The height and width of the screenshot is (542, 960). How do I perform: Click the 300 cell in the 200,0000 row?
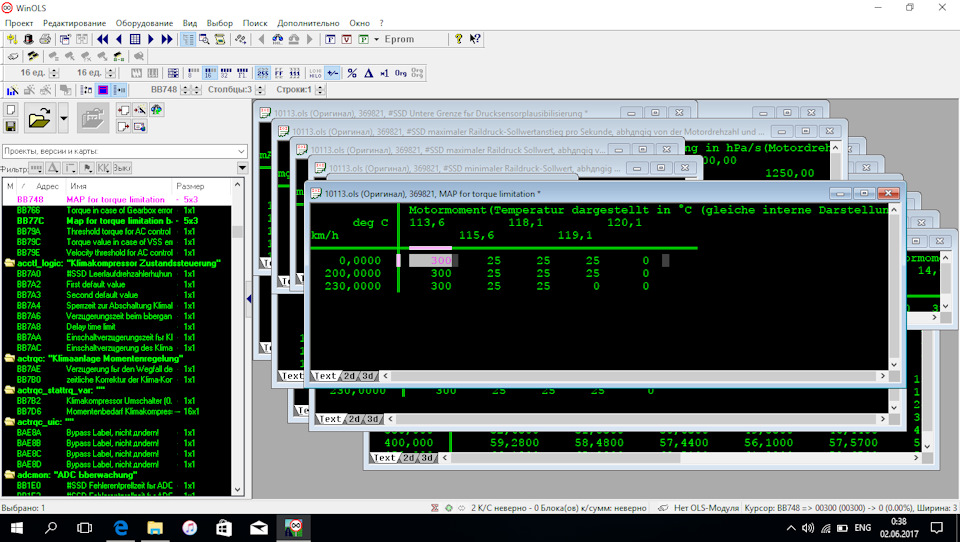pyautogui.click(x=441, y=273)
